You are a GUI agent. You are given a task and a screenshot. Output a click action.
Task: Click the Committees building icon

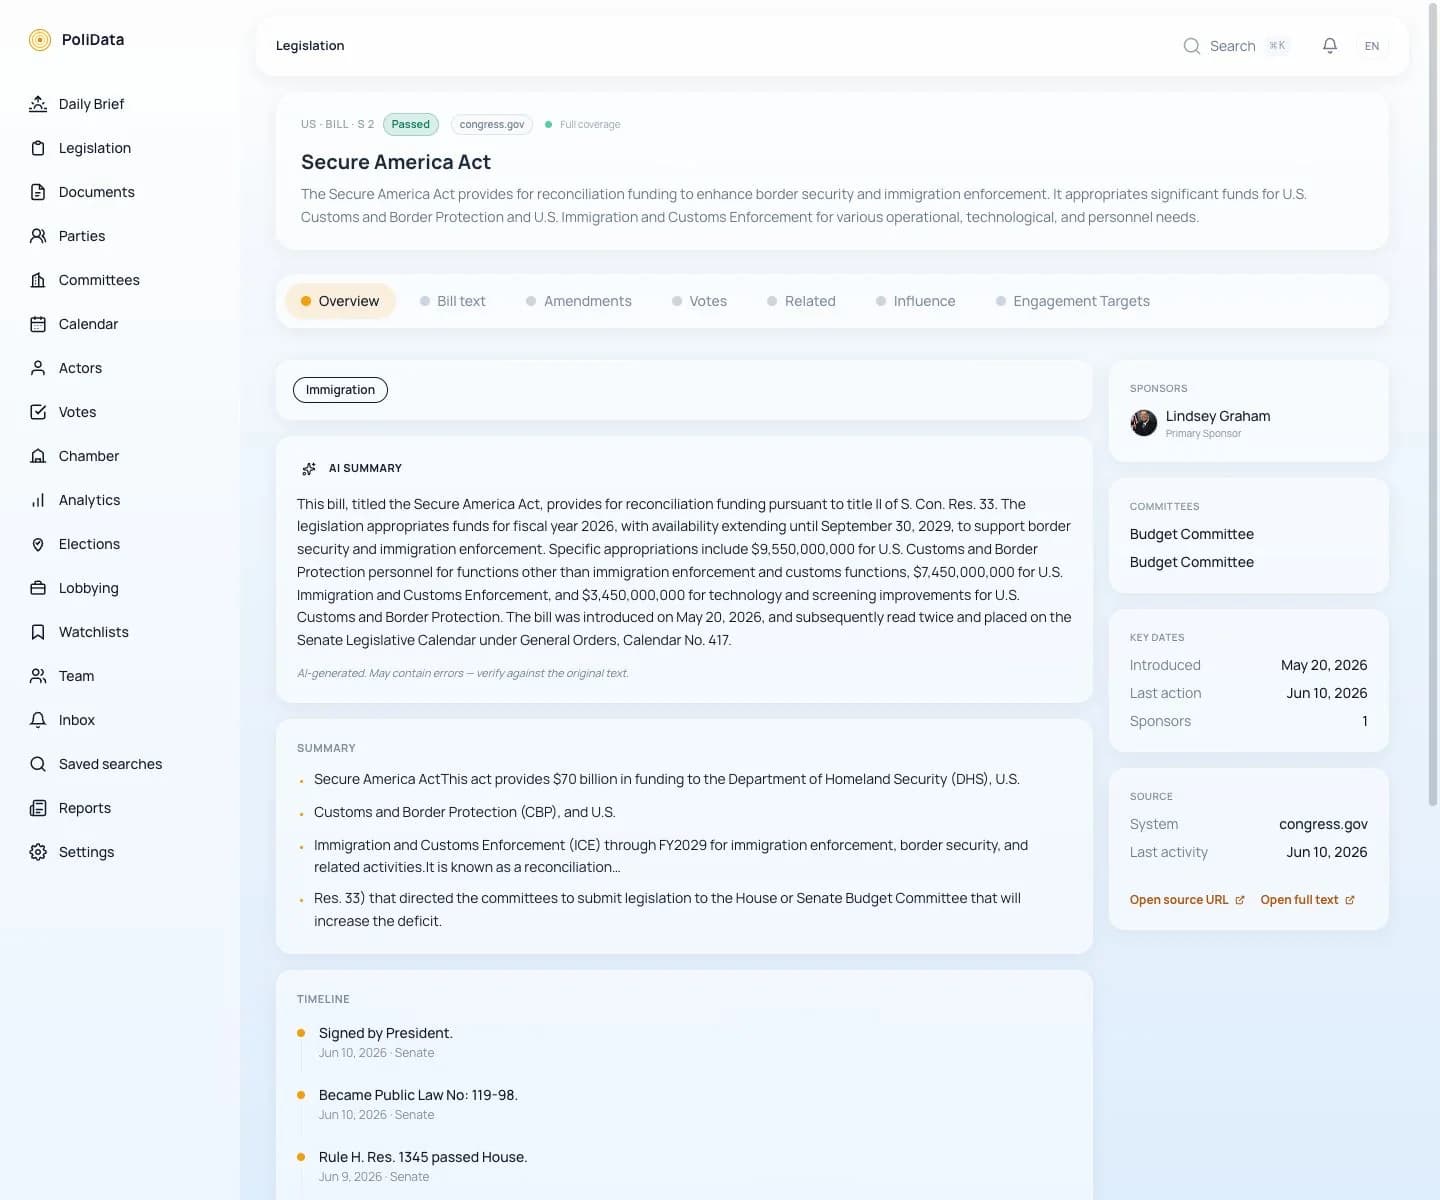point(38,280)
